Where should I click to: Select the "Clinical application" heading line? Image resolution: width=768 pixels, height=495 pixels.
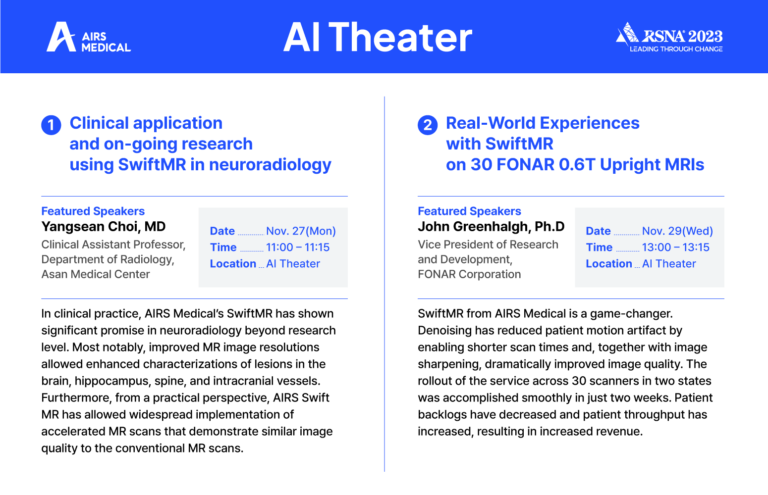pyautogui.click(x=146, y=123)
